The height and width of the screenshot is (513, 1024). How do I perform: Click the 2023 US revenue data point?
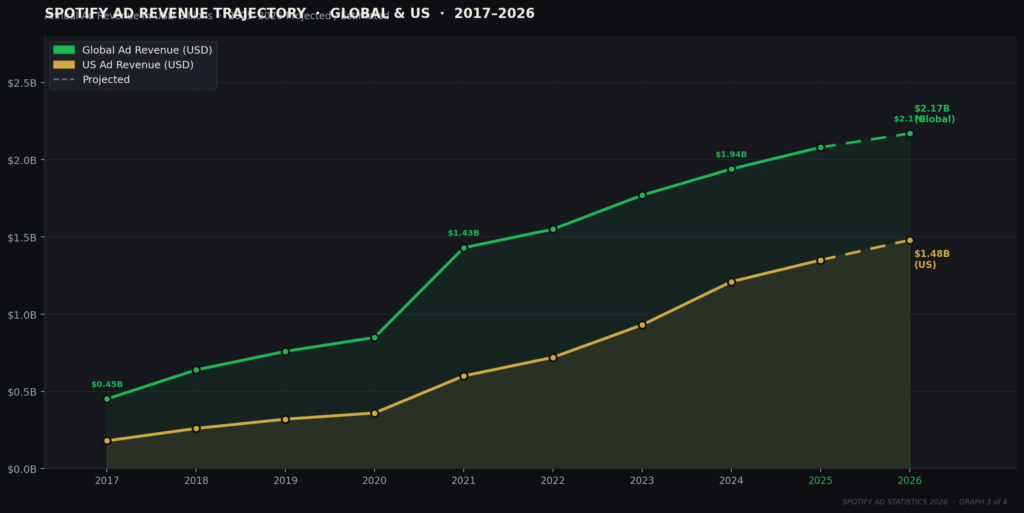[642, 324]
